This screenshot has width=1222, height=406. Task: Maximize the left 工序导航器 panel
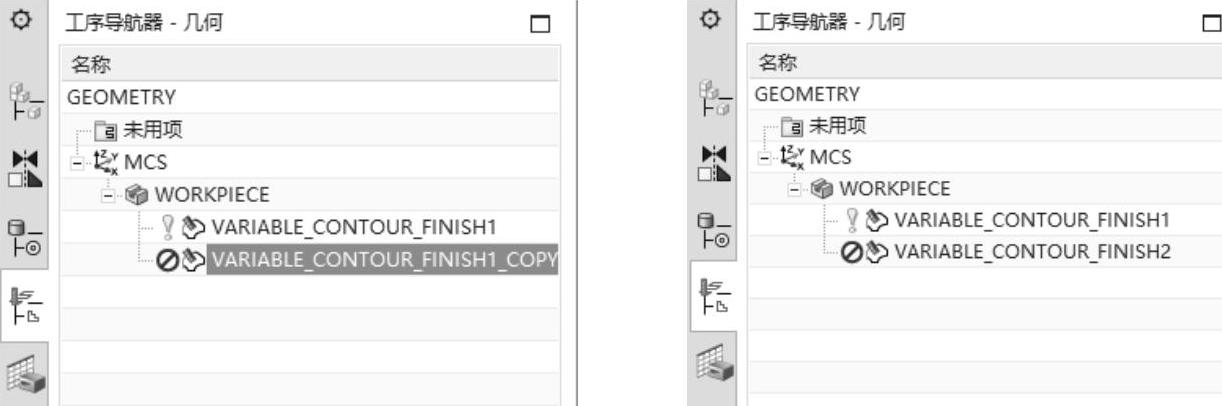point(542,23)
